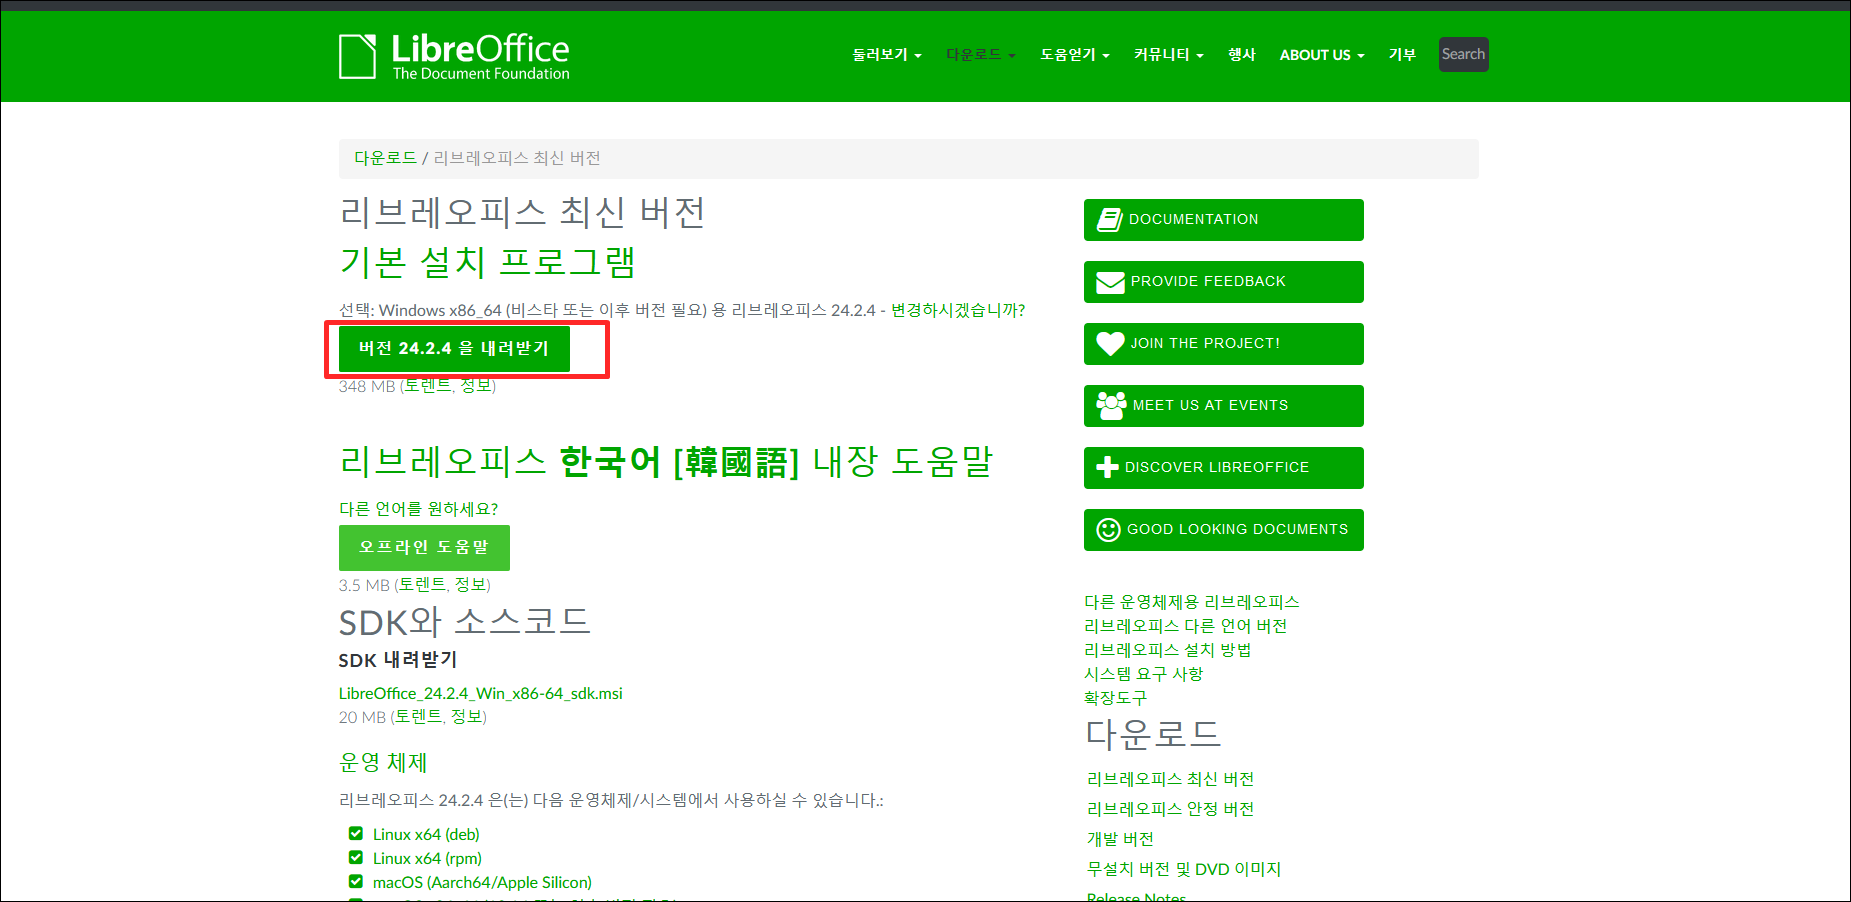Viewport: 1851px width, 902px height.
Task: Open 리브레오피스 안정 버전 sidebar link
Action: (x=1170, y=809)
